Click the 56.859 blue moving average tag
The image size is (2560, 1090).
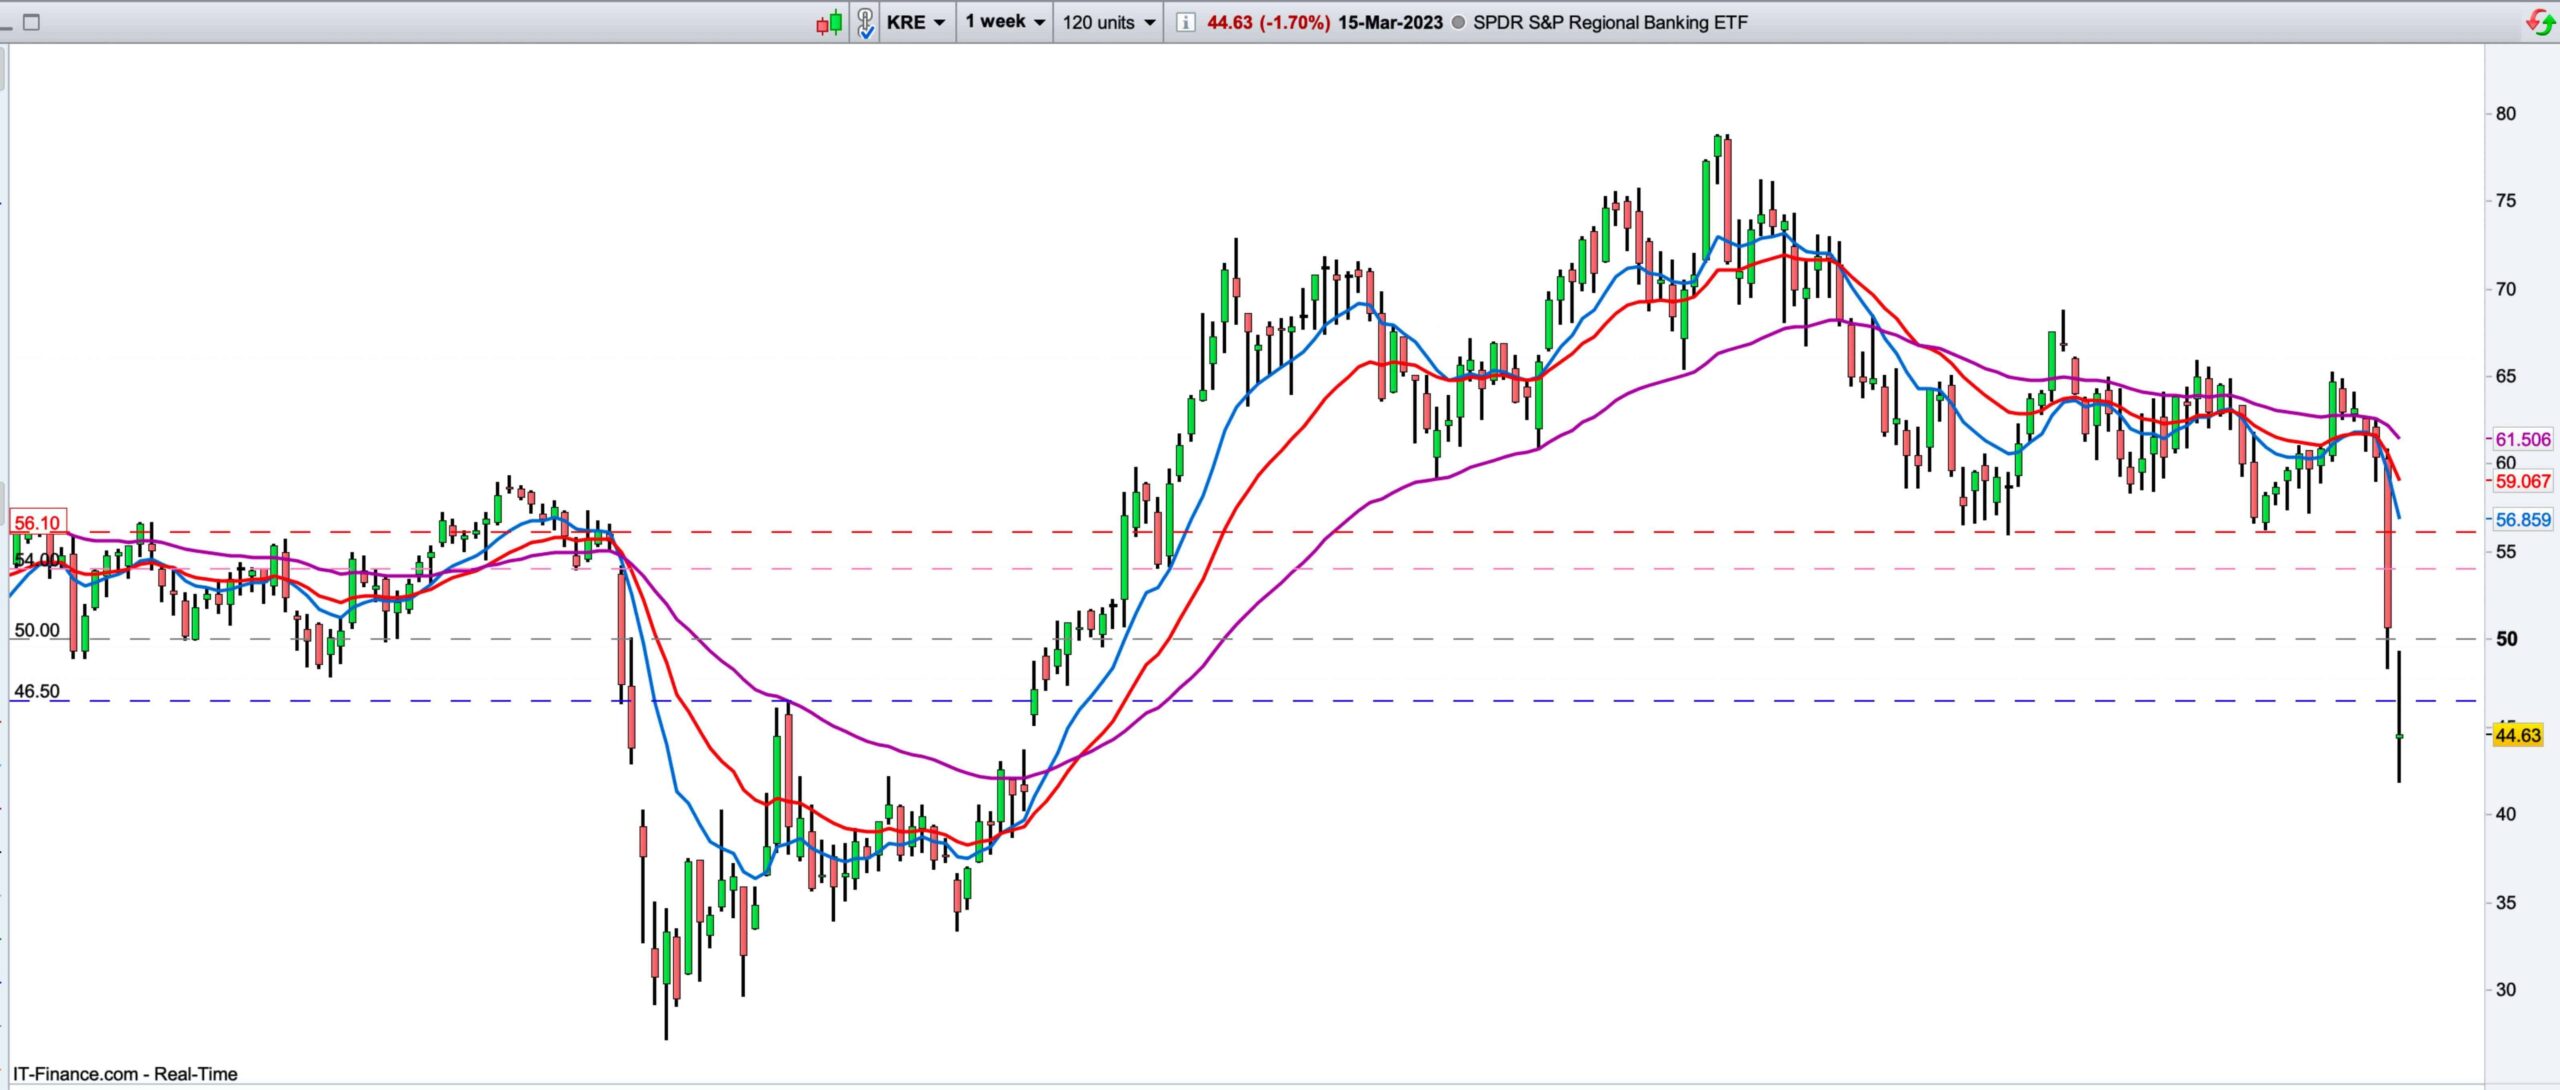click(x=2523, y=519)
